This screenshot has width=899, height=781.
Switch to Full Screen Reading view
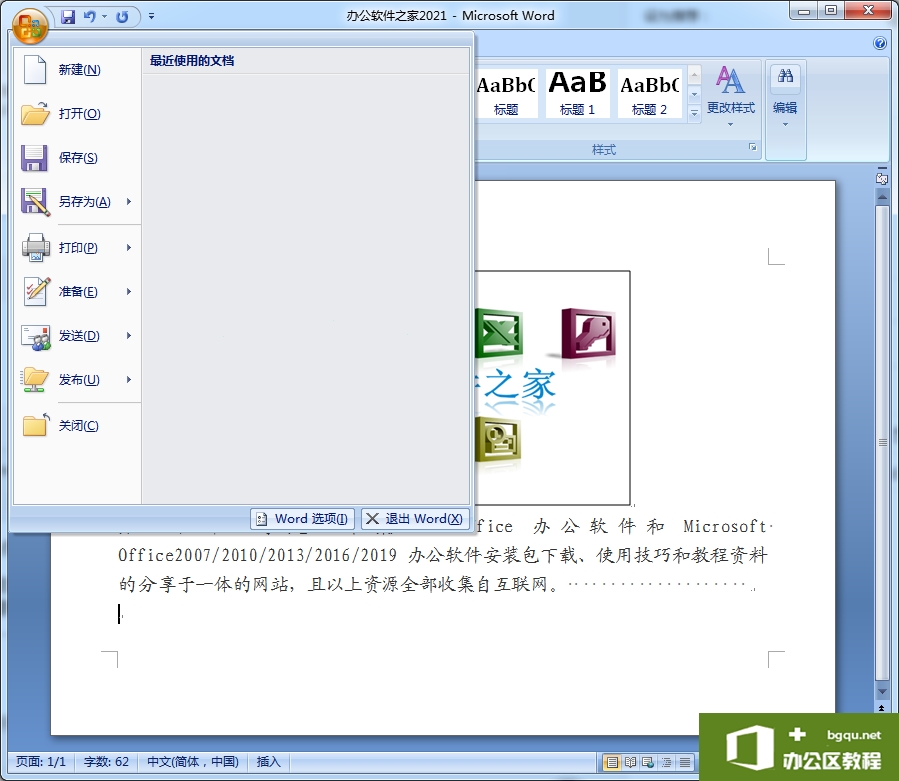[x=630, y=762]
